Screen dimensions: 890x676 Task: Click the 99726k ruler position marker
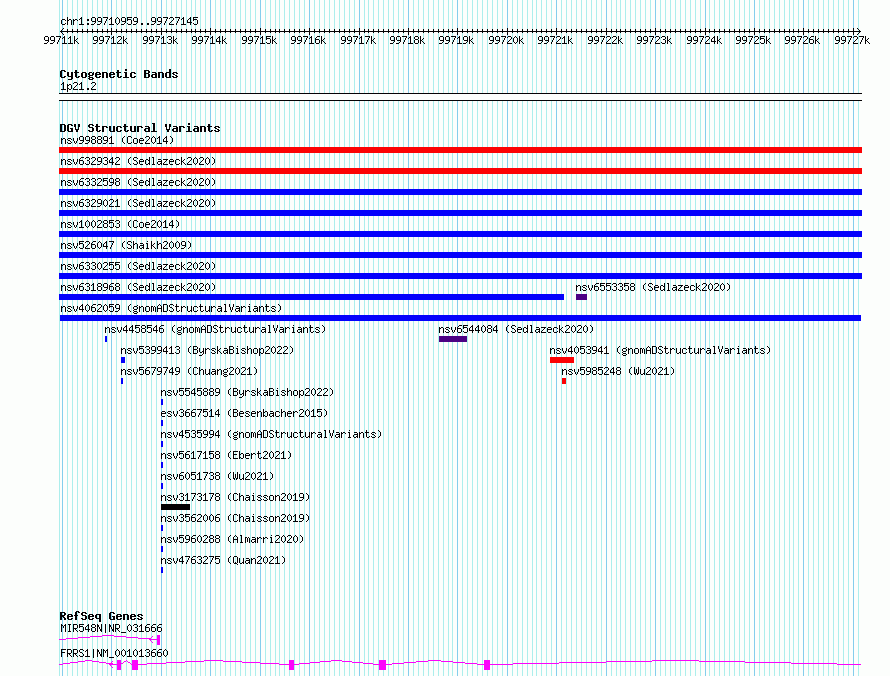click(802, 40)
